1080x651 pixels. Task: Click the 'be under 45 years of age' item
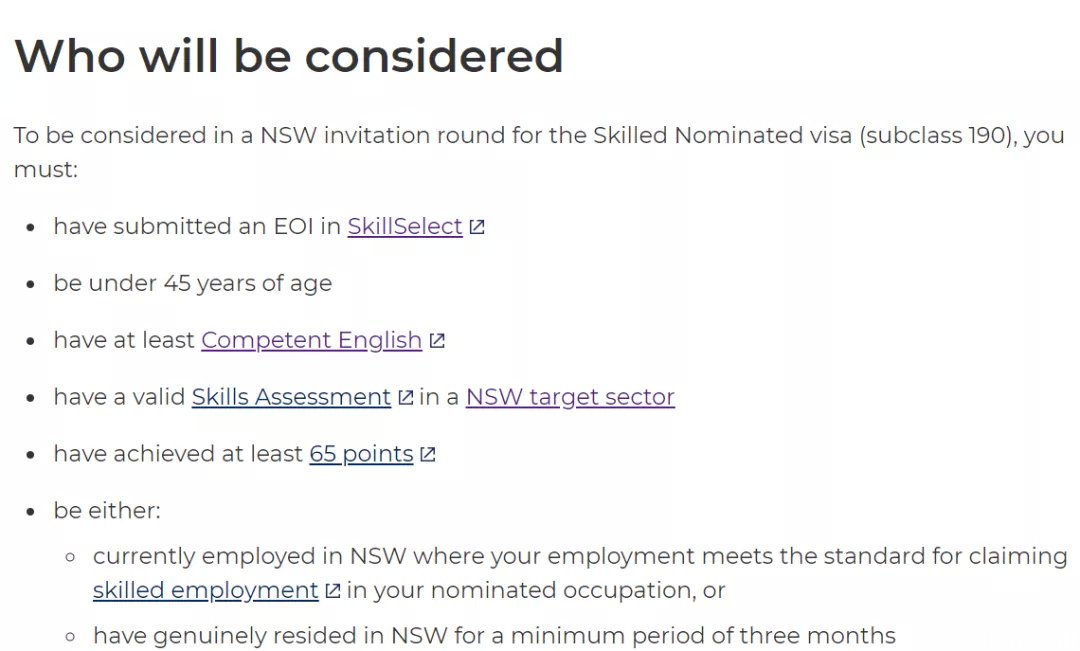pos(193,283)
